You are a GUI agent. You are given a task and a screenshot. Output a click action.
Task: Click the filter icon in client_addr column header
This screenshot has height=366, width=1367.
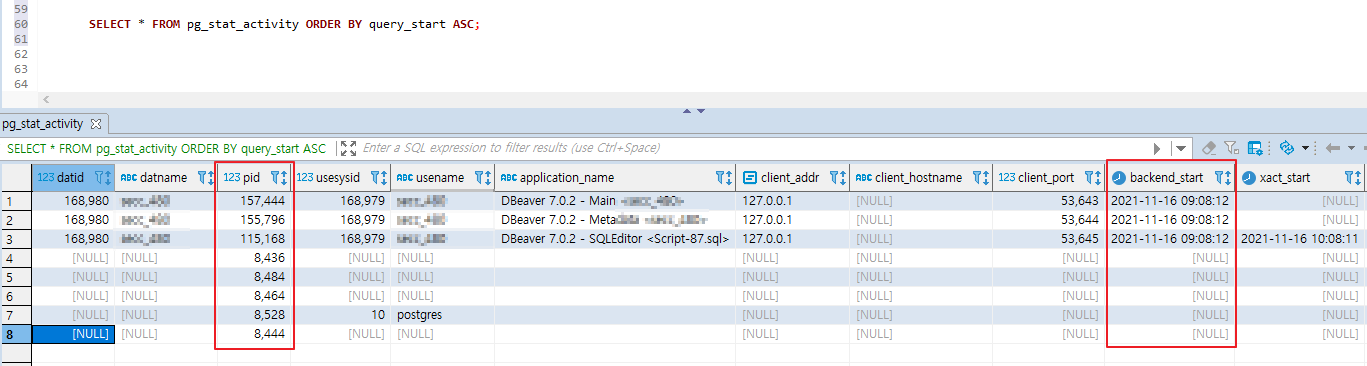point(834,177)
